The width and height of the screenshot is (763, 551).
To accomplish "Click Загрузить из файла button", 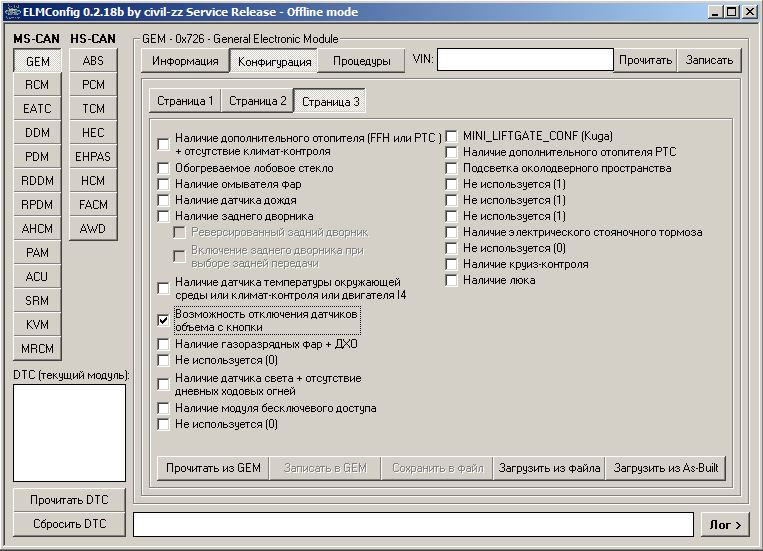I will (x=549, y=468).
